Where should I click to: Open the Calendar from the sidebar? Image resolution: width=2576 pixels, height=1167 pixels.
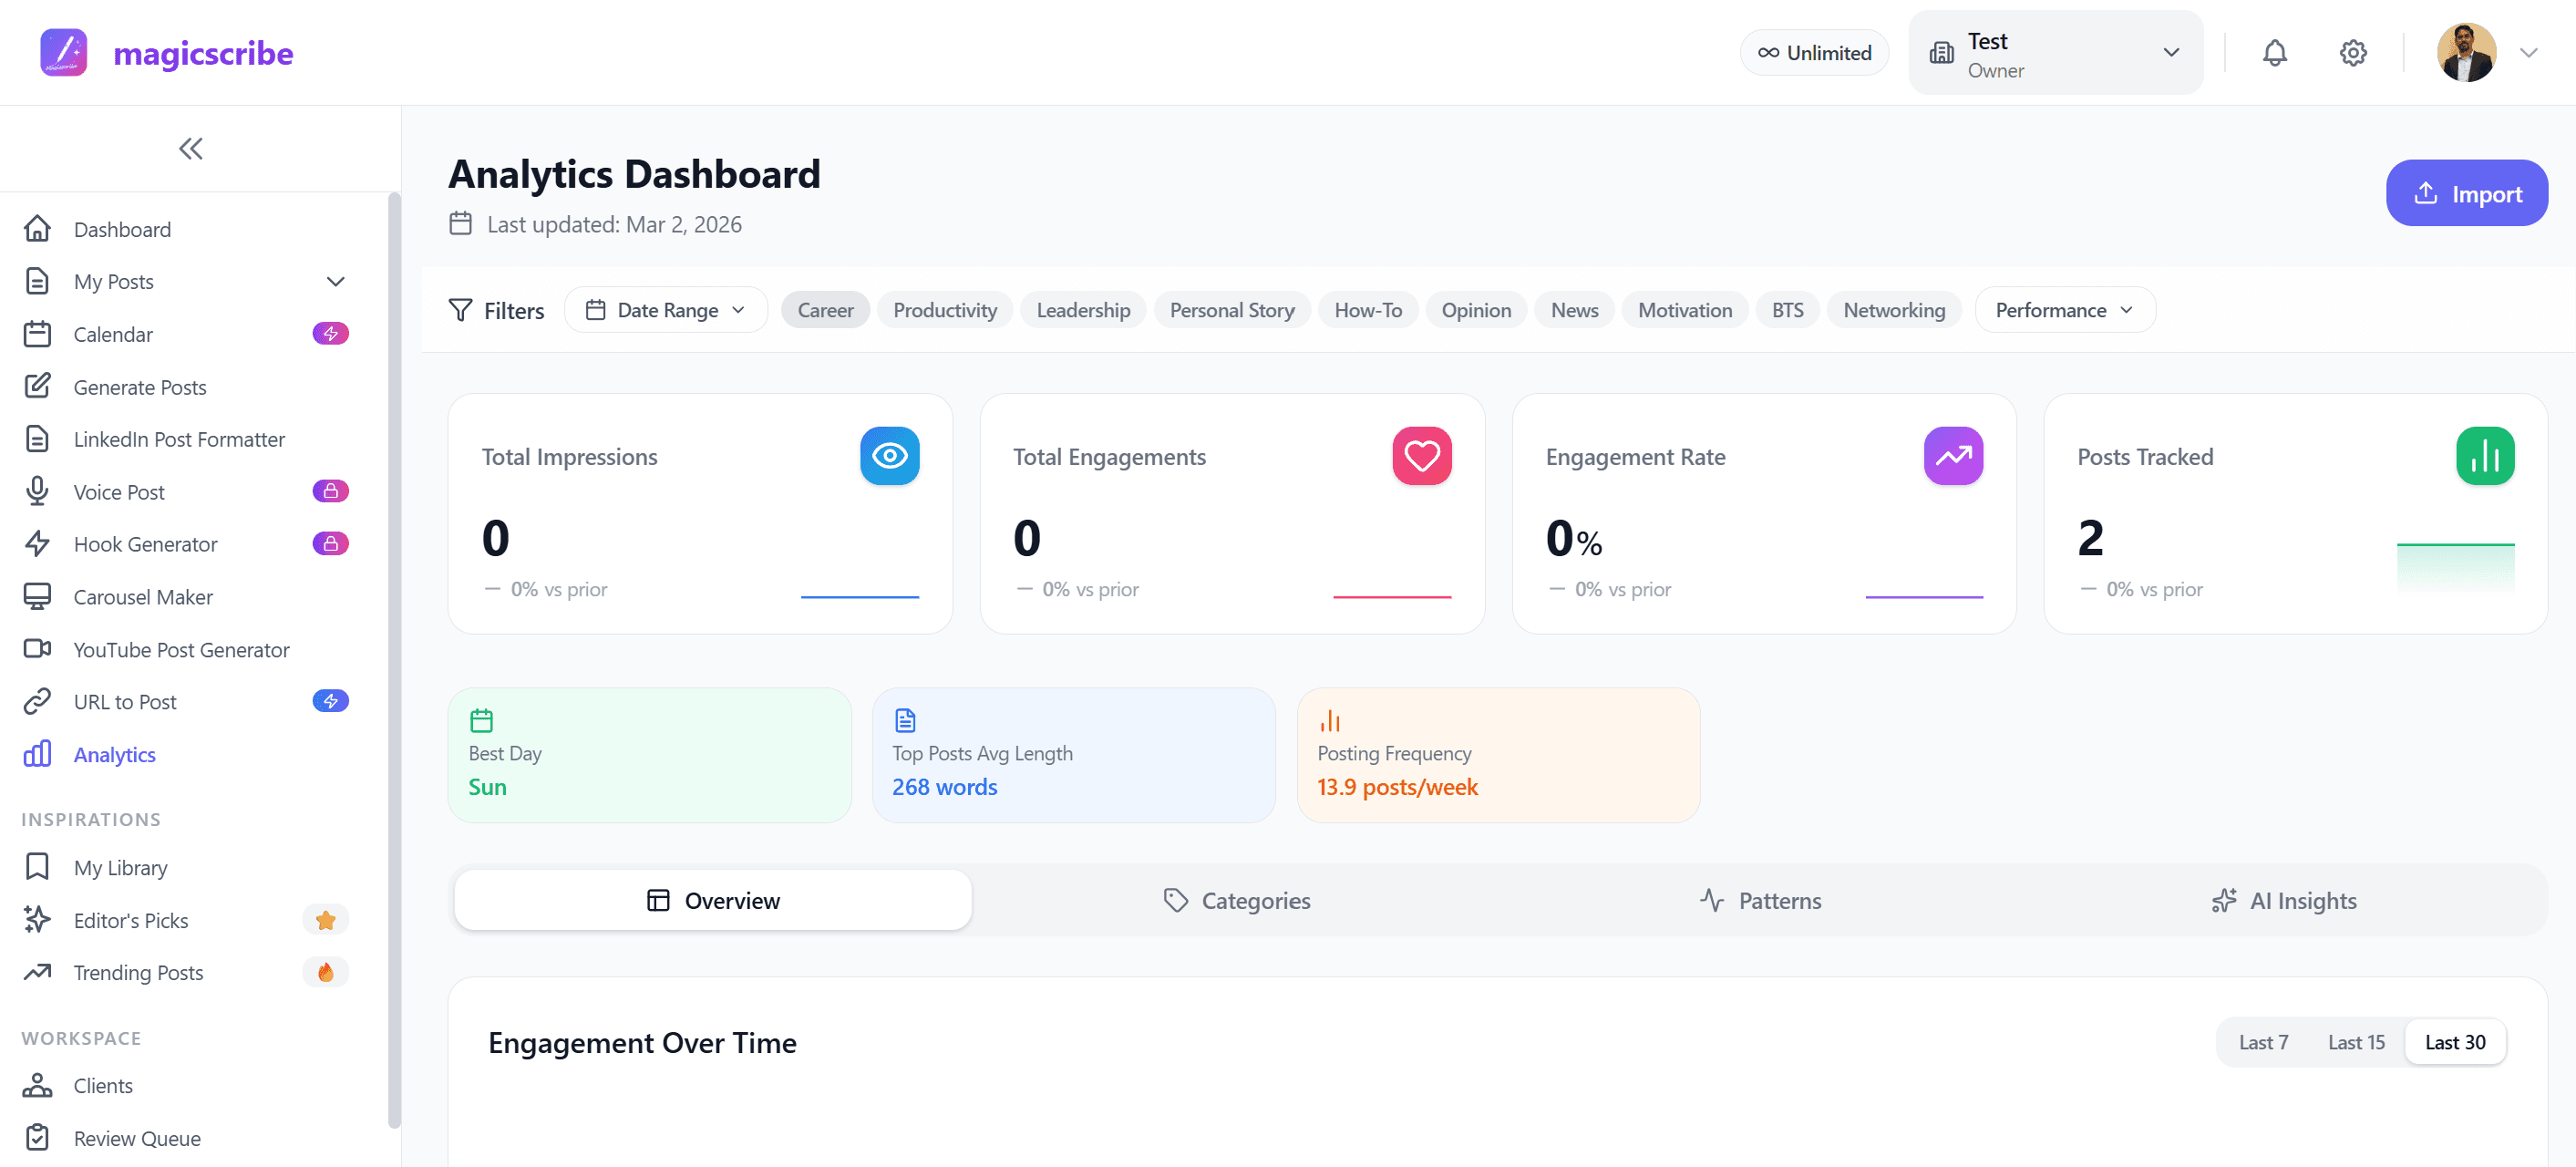(113, 334)
